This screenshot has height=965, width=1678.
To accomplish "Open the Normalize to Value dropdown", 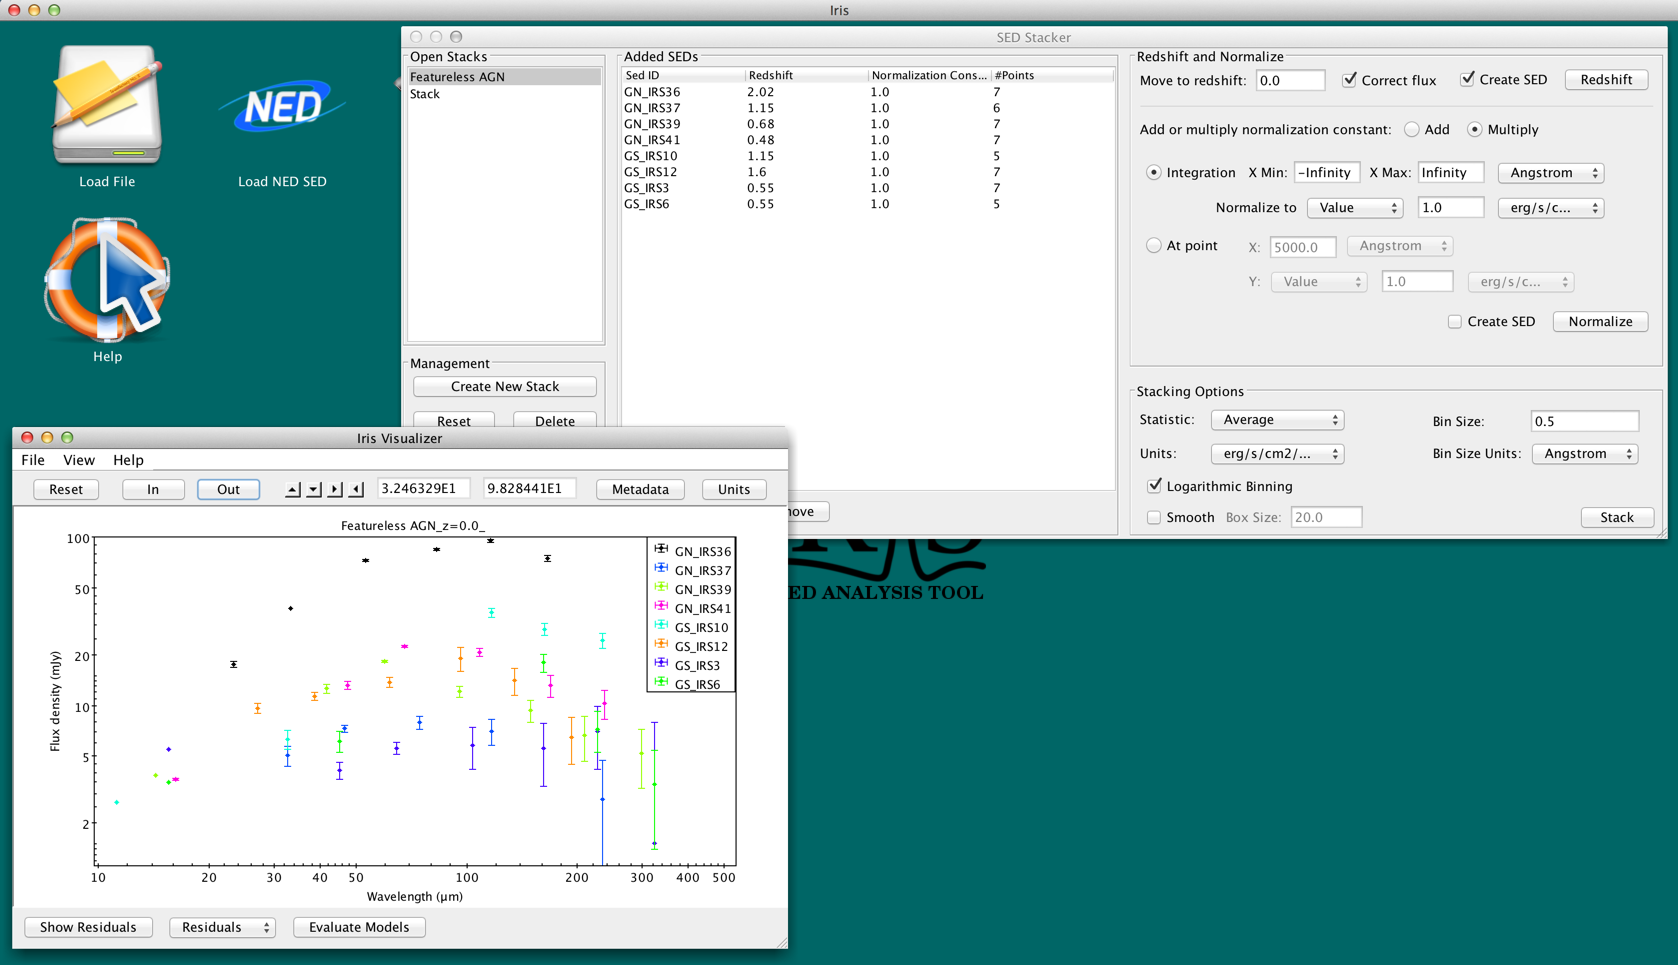I will [x=1355, y=208].
